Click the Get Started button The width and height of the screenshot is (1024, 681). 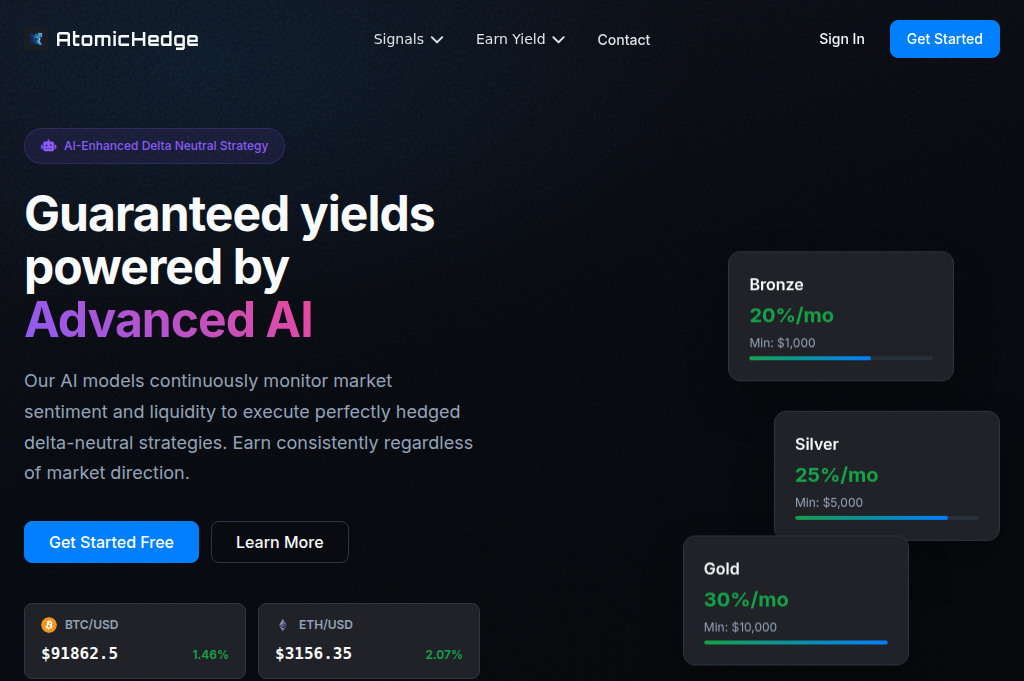944,39
